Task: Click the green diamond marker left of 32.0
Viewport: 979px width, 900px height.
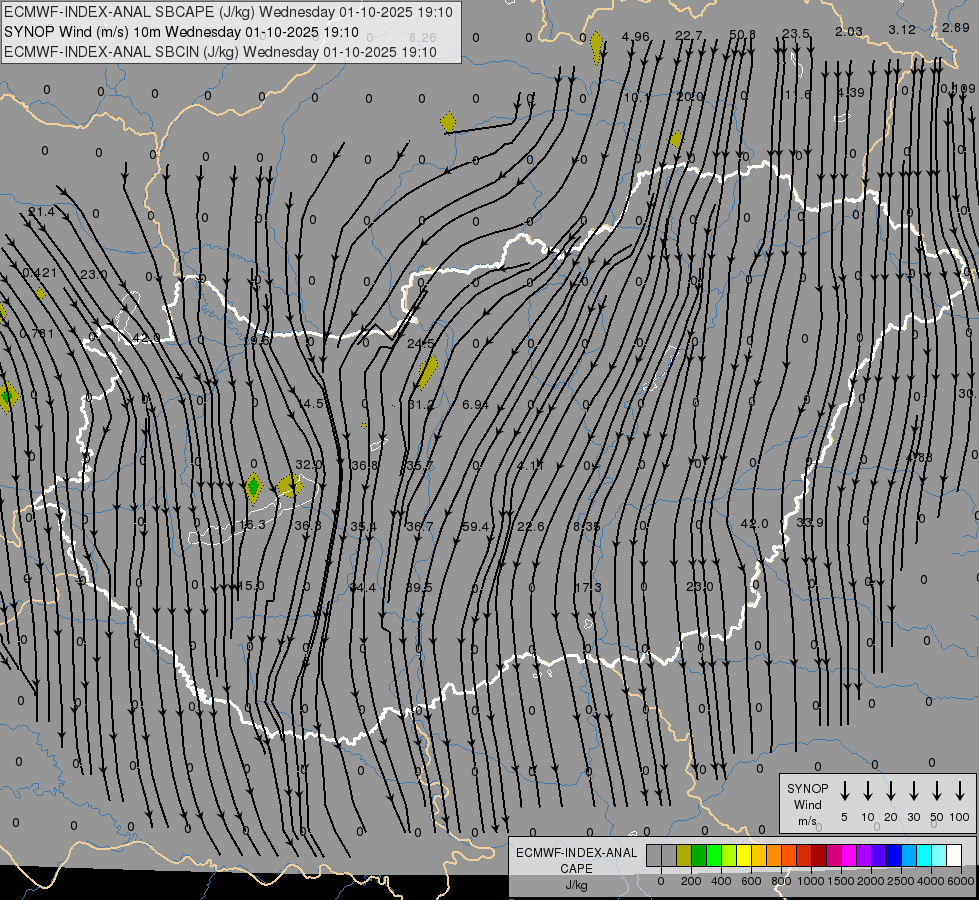Action: (253, 488)
